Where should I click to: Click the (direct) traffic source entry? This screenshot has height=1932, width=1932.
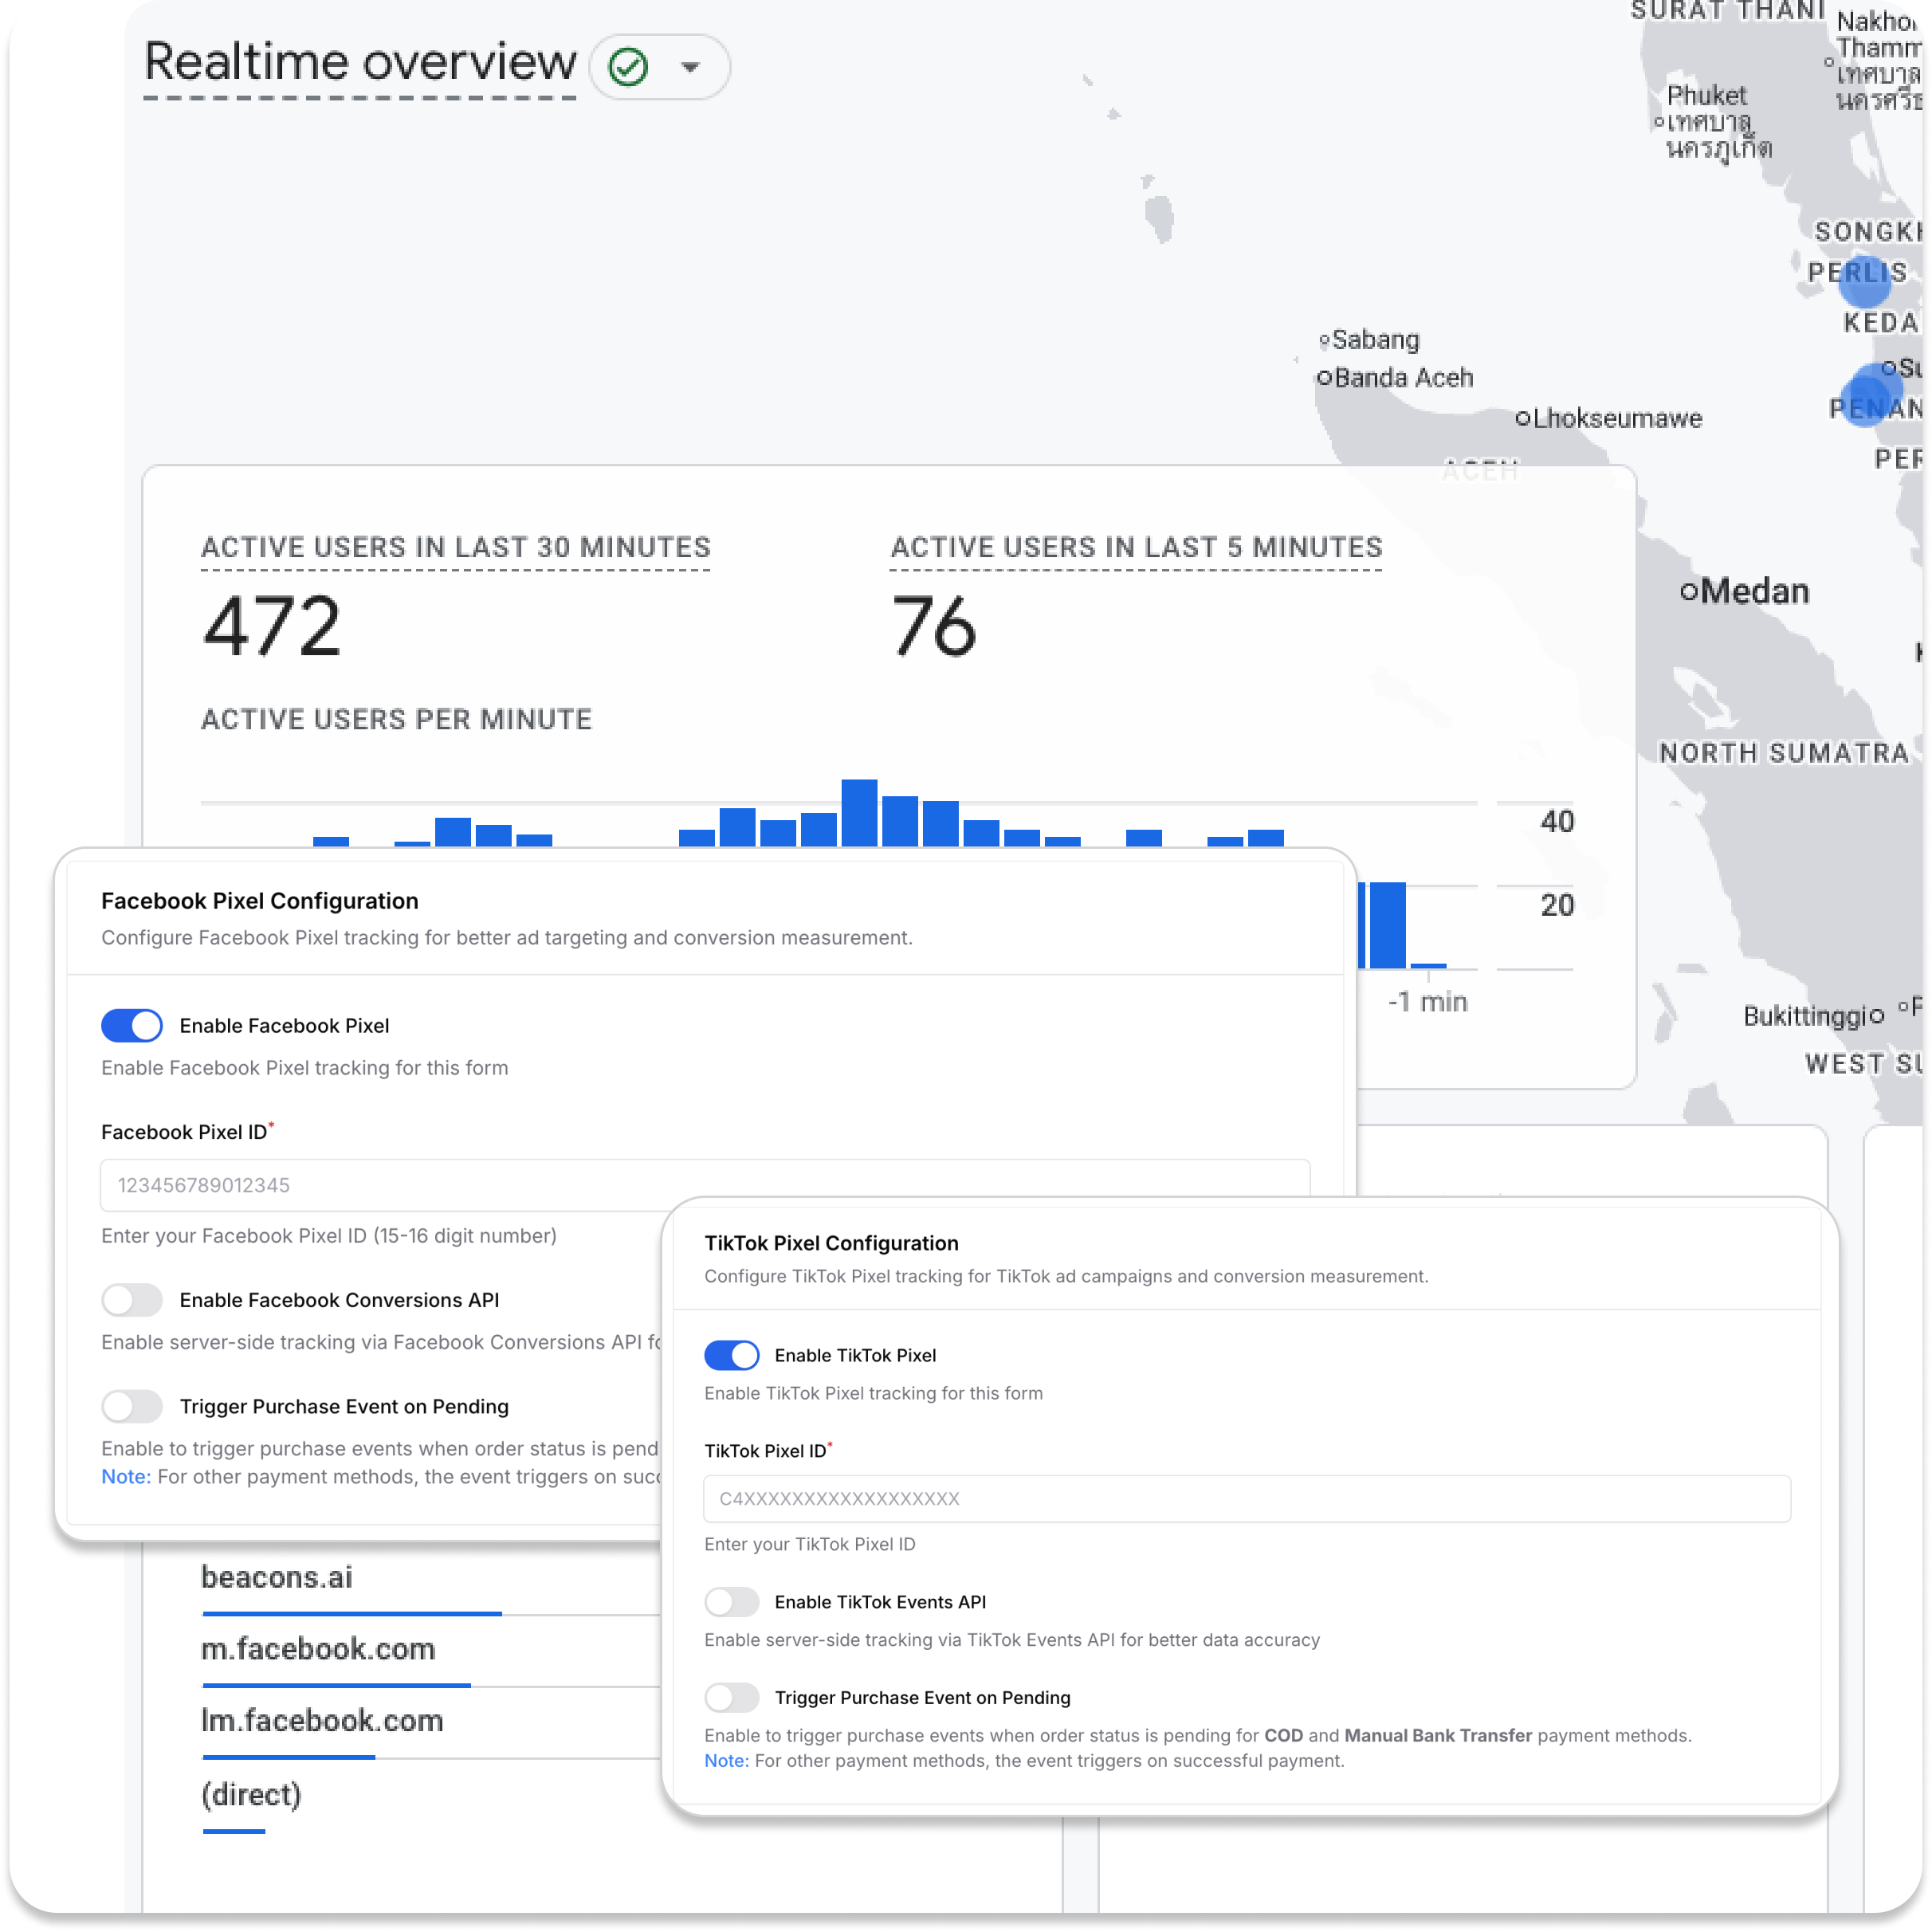[251, 1794]
